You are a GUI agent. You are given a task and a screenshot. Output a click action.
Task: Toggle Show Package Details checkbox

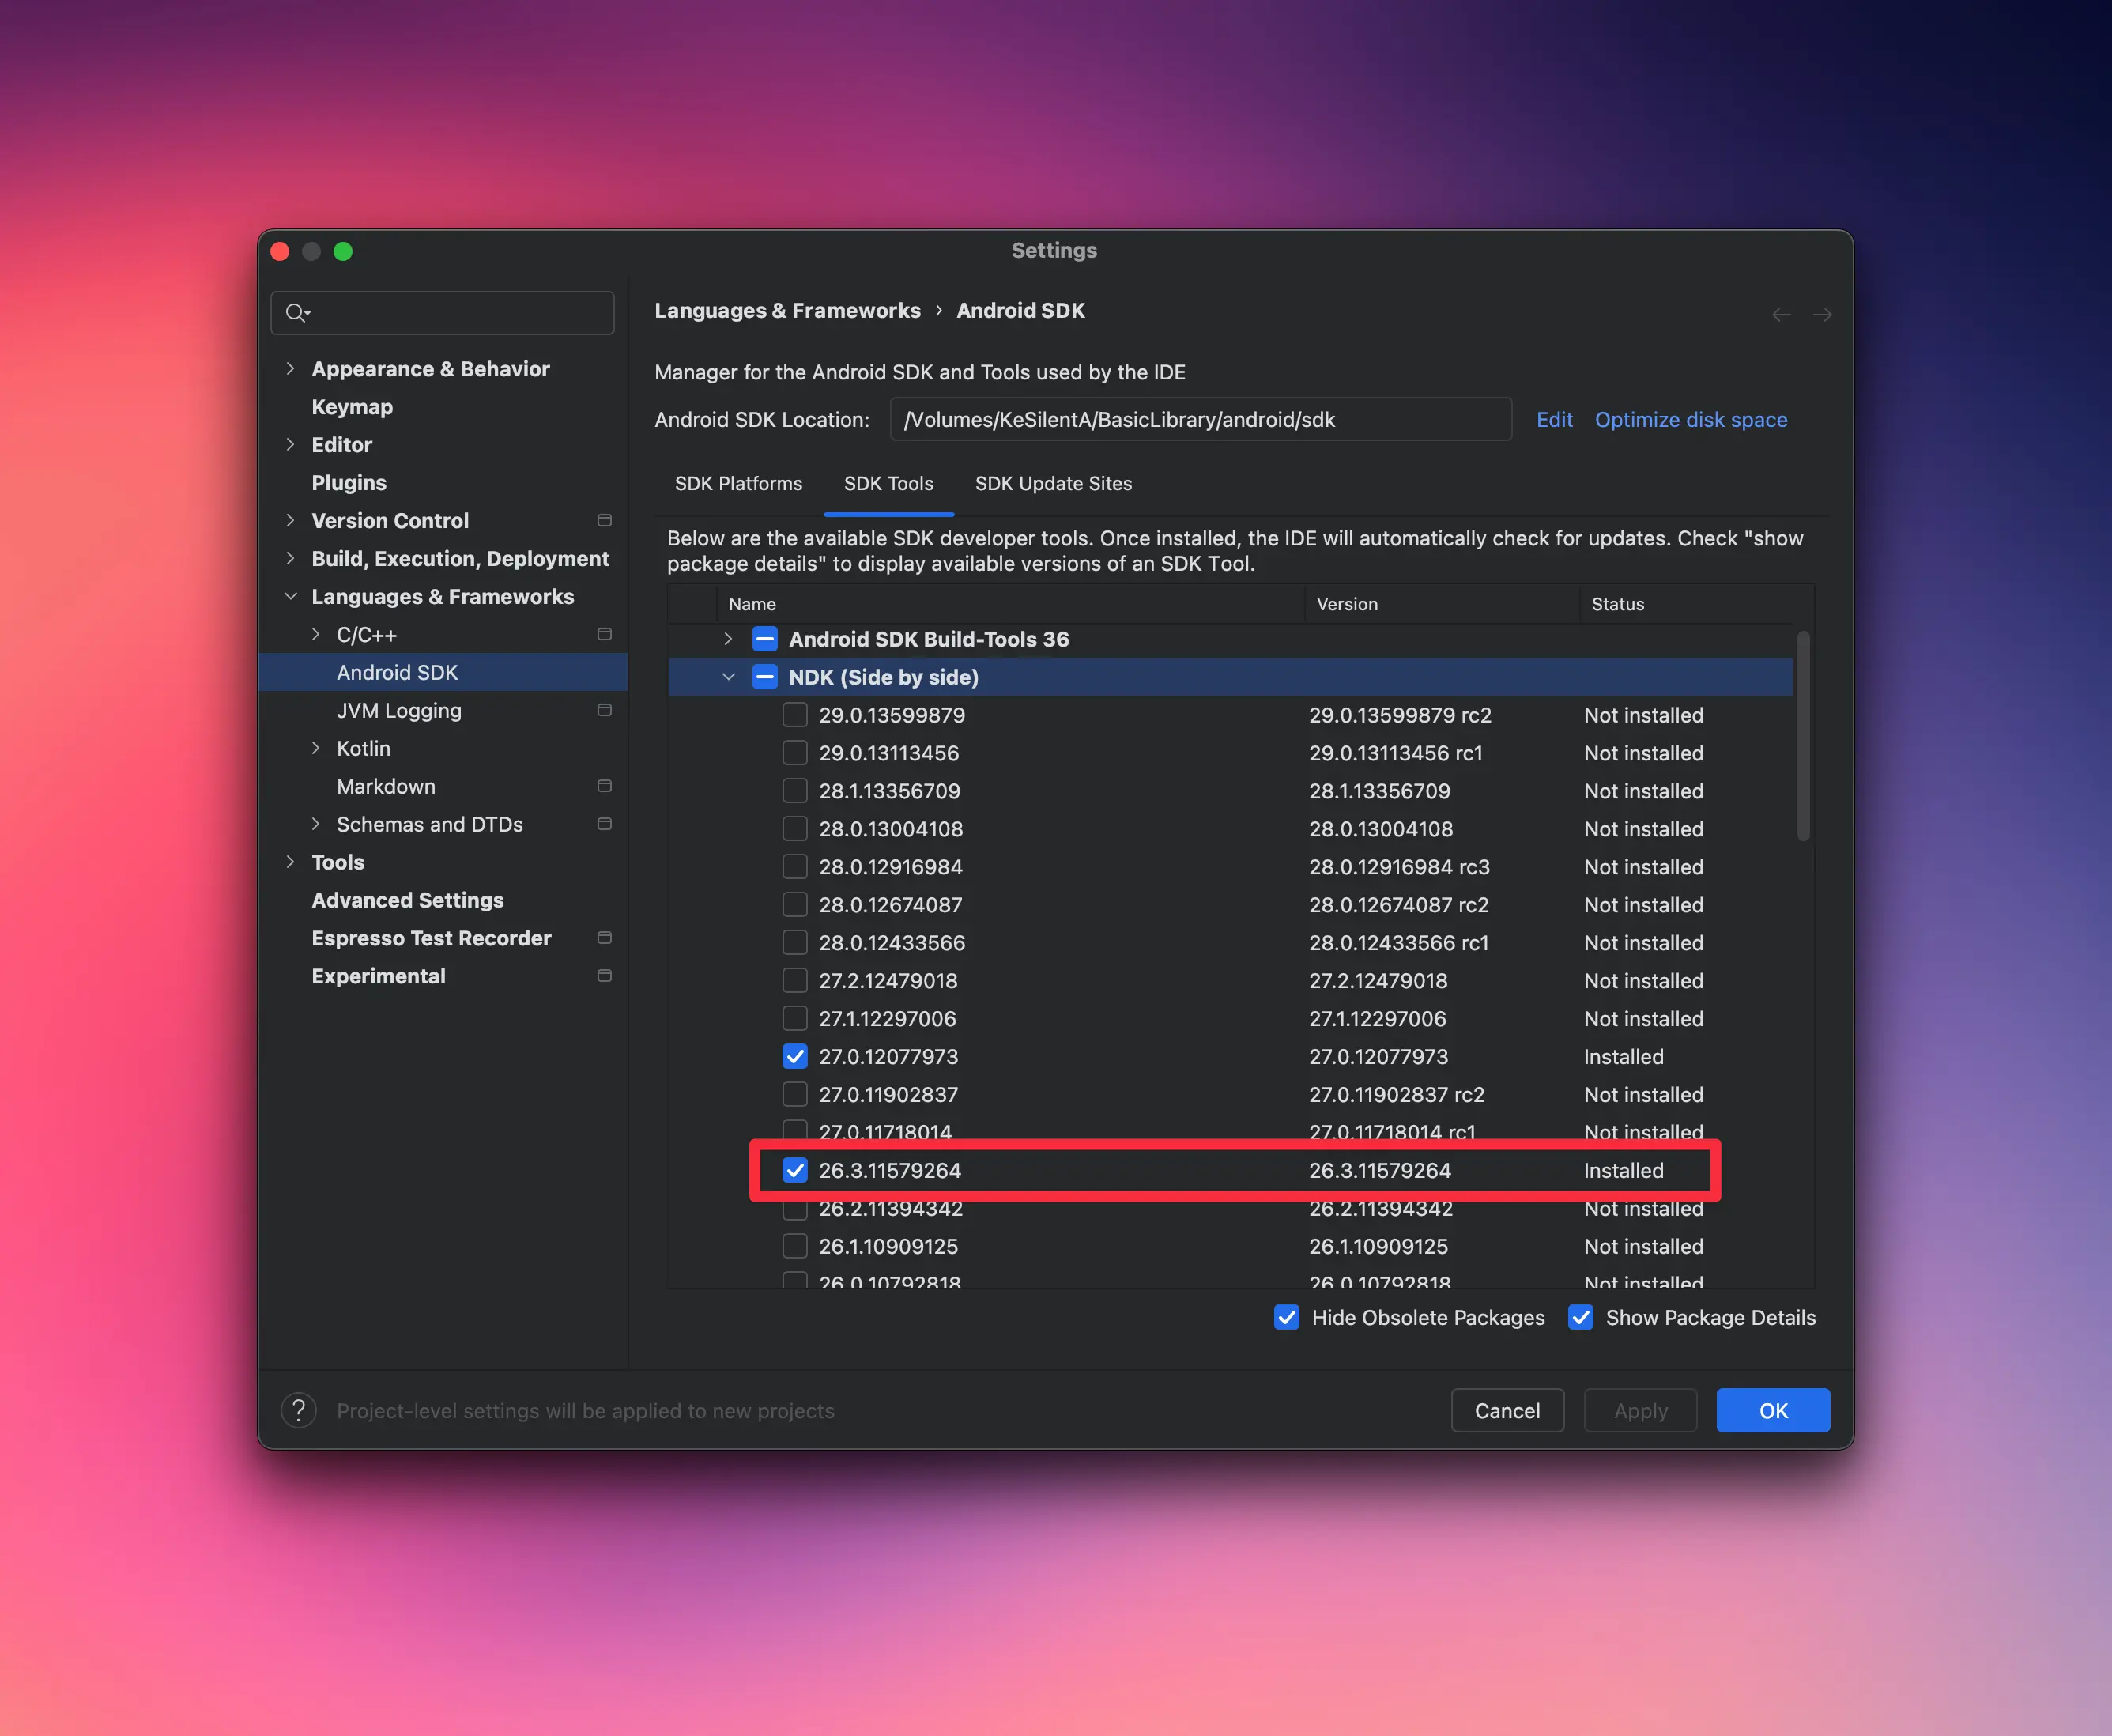point(1581,1317)
